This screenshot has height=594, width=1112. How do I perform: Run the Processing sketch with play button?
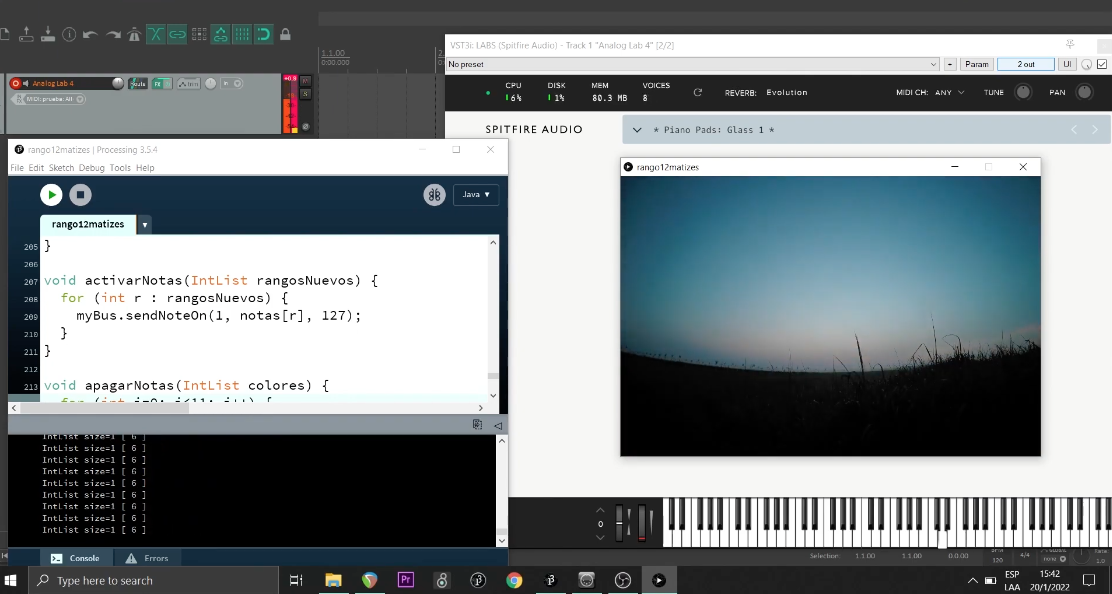(51, 195)
